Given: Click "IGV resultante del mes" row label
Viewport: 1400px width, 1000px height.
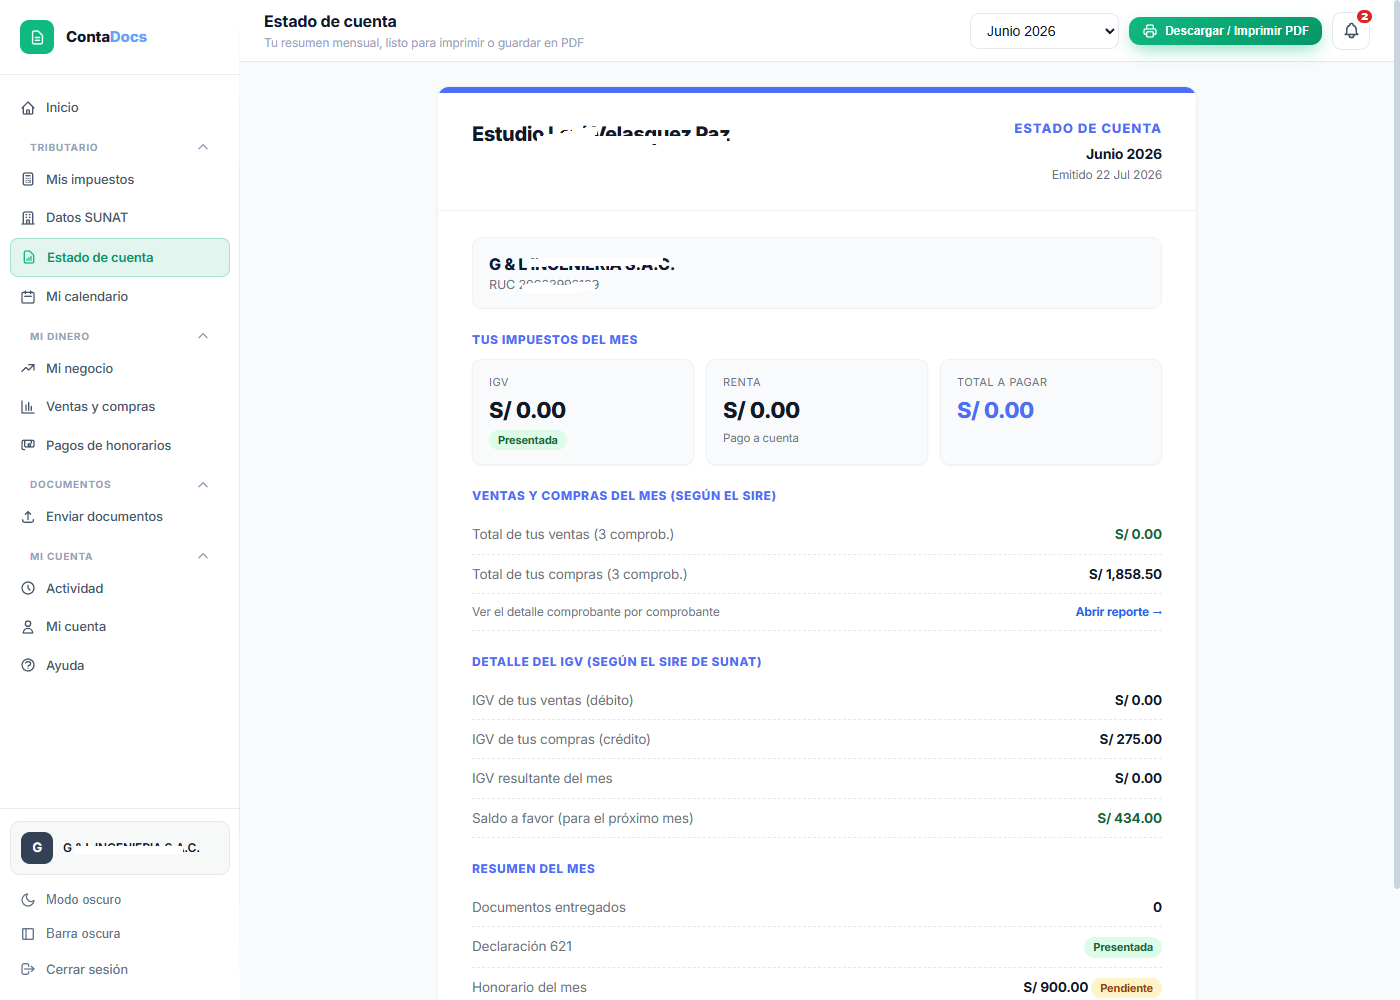Looking at the screenshot, I should pyautogui.click(x=542, y=779).
